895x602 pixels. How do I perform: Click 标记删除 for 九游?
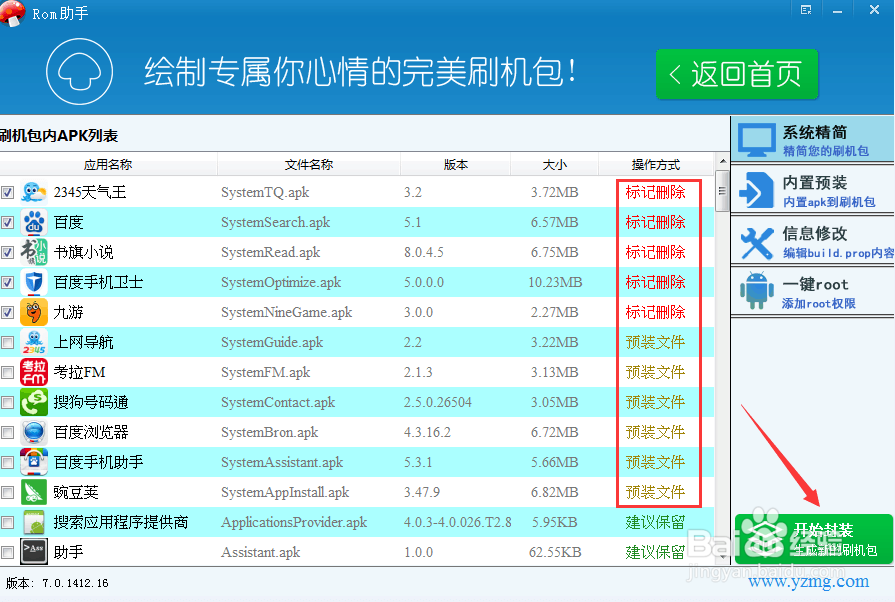tap(655, 312)
